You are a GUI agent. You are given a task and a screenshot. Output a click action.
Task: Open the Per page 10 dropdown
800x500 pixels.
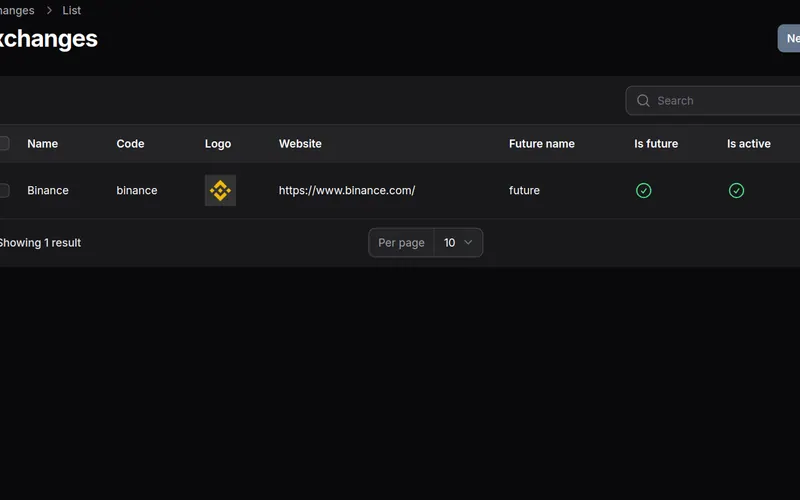[458, 243]
